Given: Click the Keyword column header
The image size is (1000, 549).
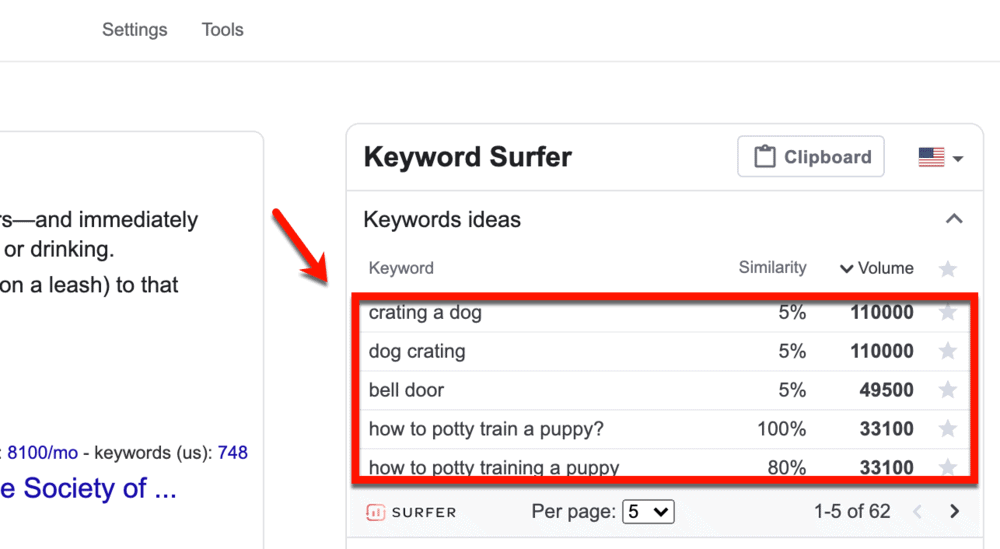Looking at the screenshot, I should (x=401, y=268).
